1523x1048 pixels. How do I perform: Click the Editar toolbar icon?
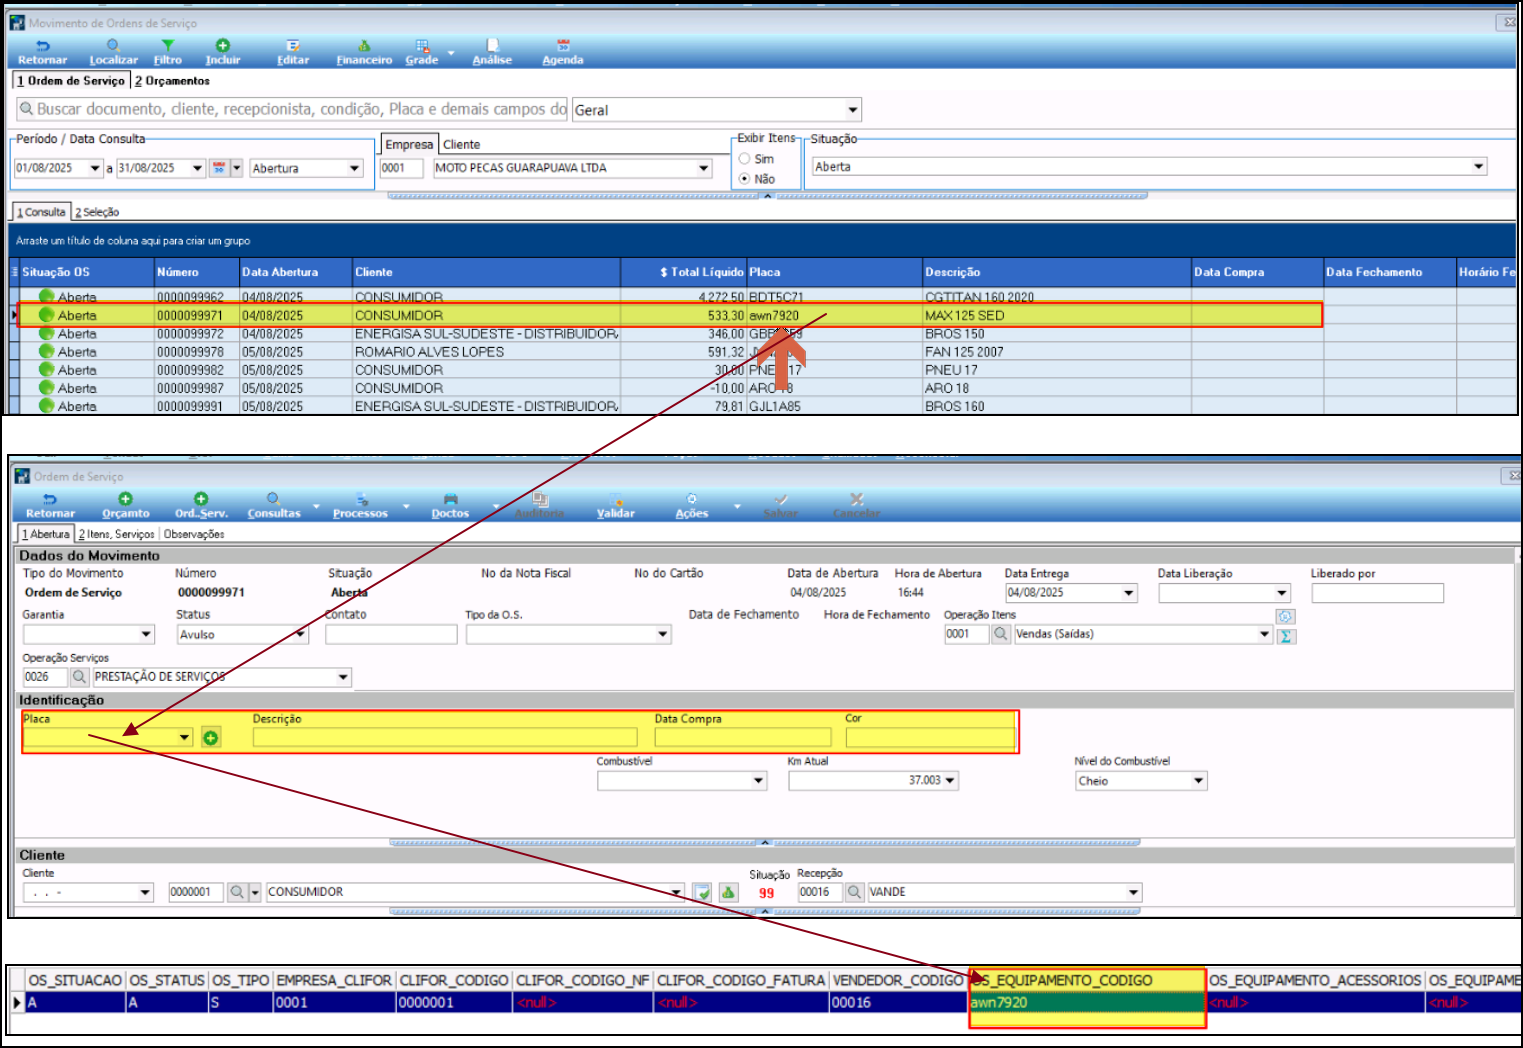click(293, 46)
